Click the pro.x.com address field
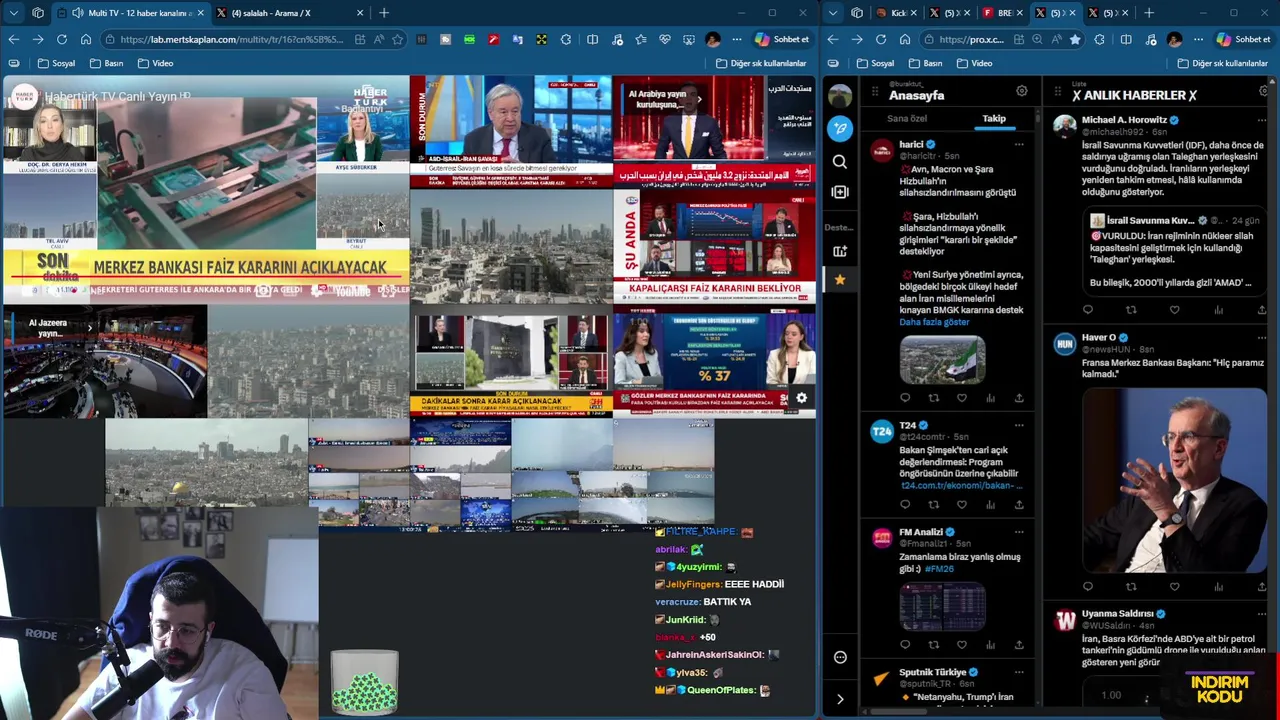This screenshot has height=720, width=1280. [970, 39]
